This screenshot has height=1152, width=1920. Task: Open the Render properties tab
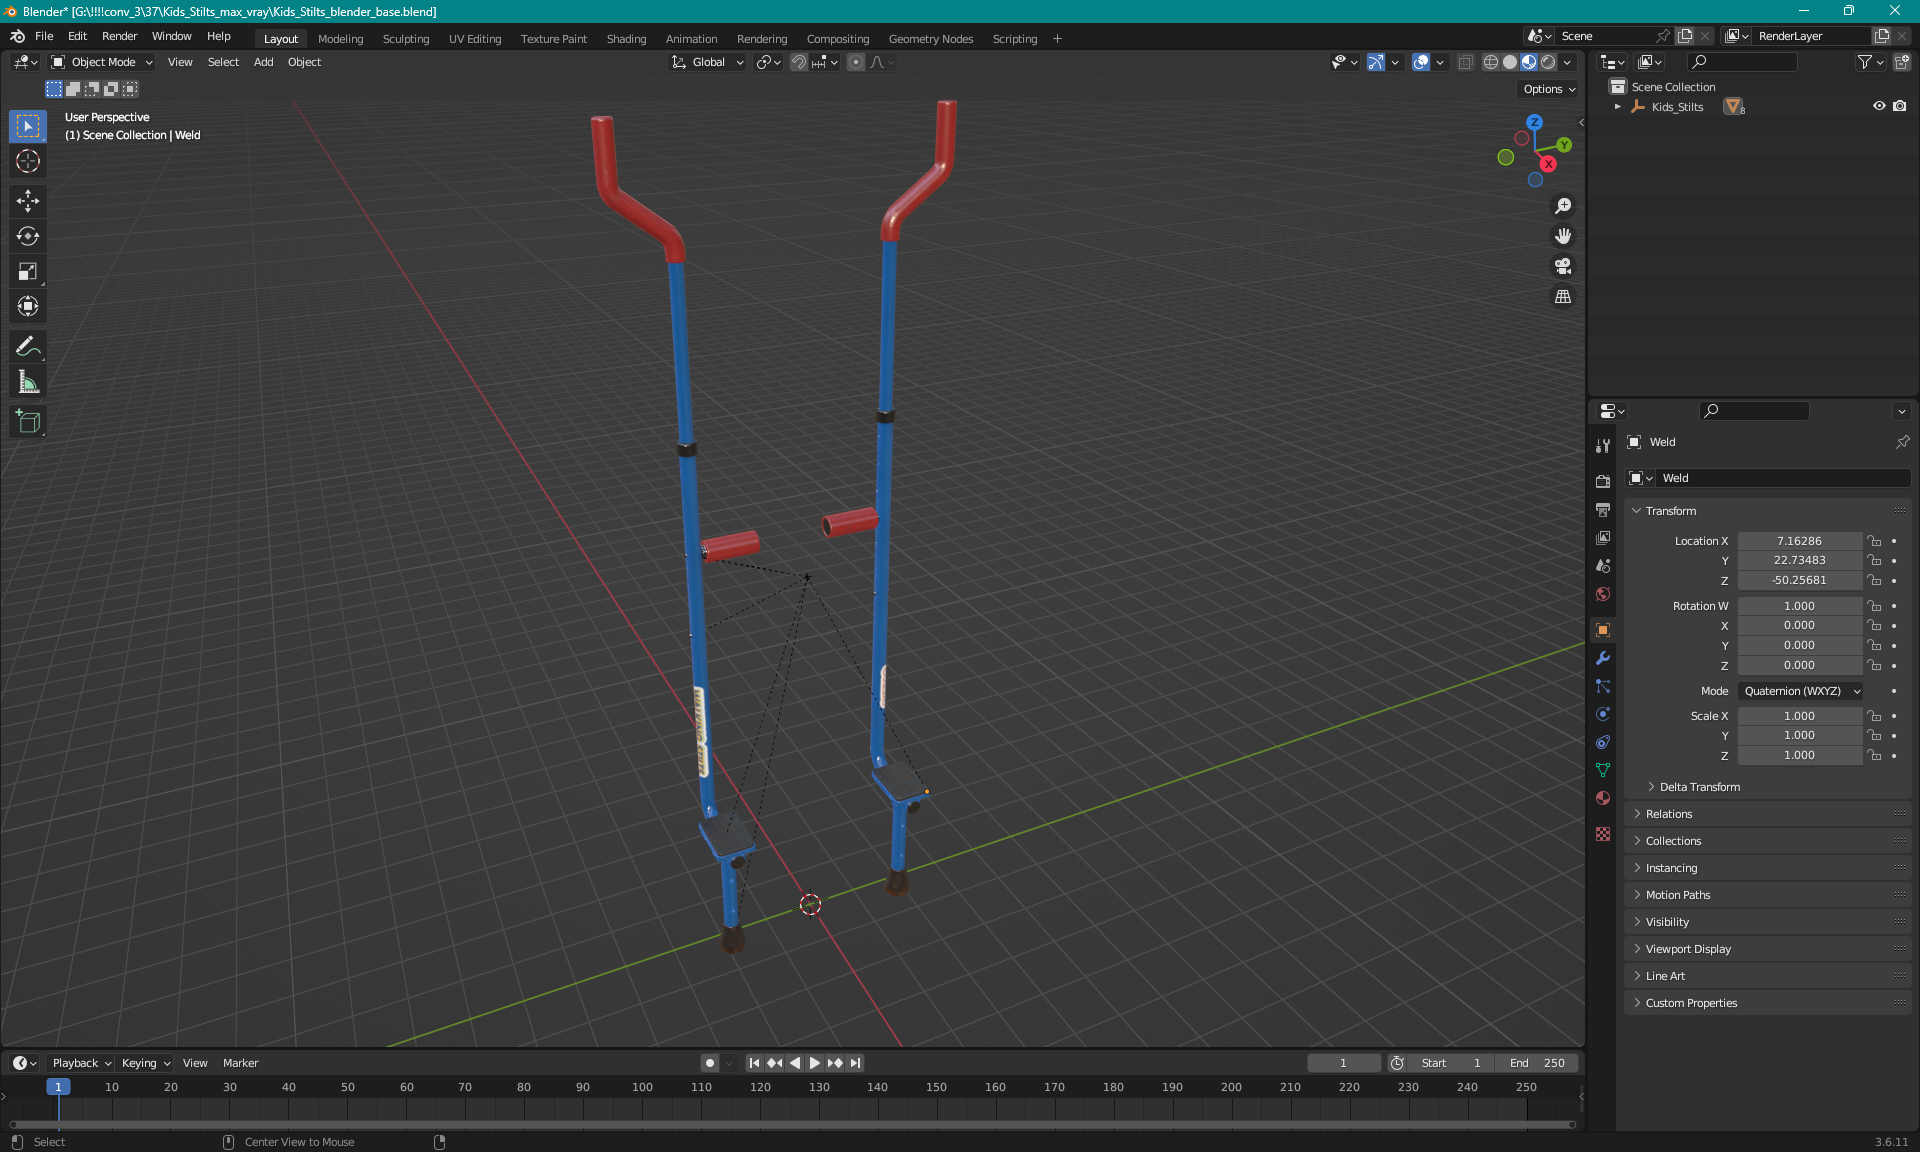(x=1603, y=481)
